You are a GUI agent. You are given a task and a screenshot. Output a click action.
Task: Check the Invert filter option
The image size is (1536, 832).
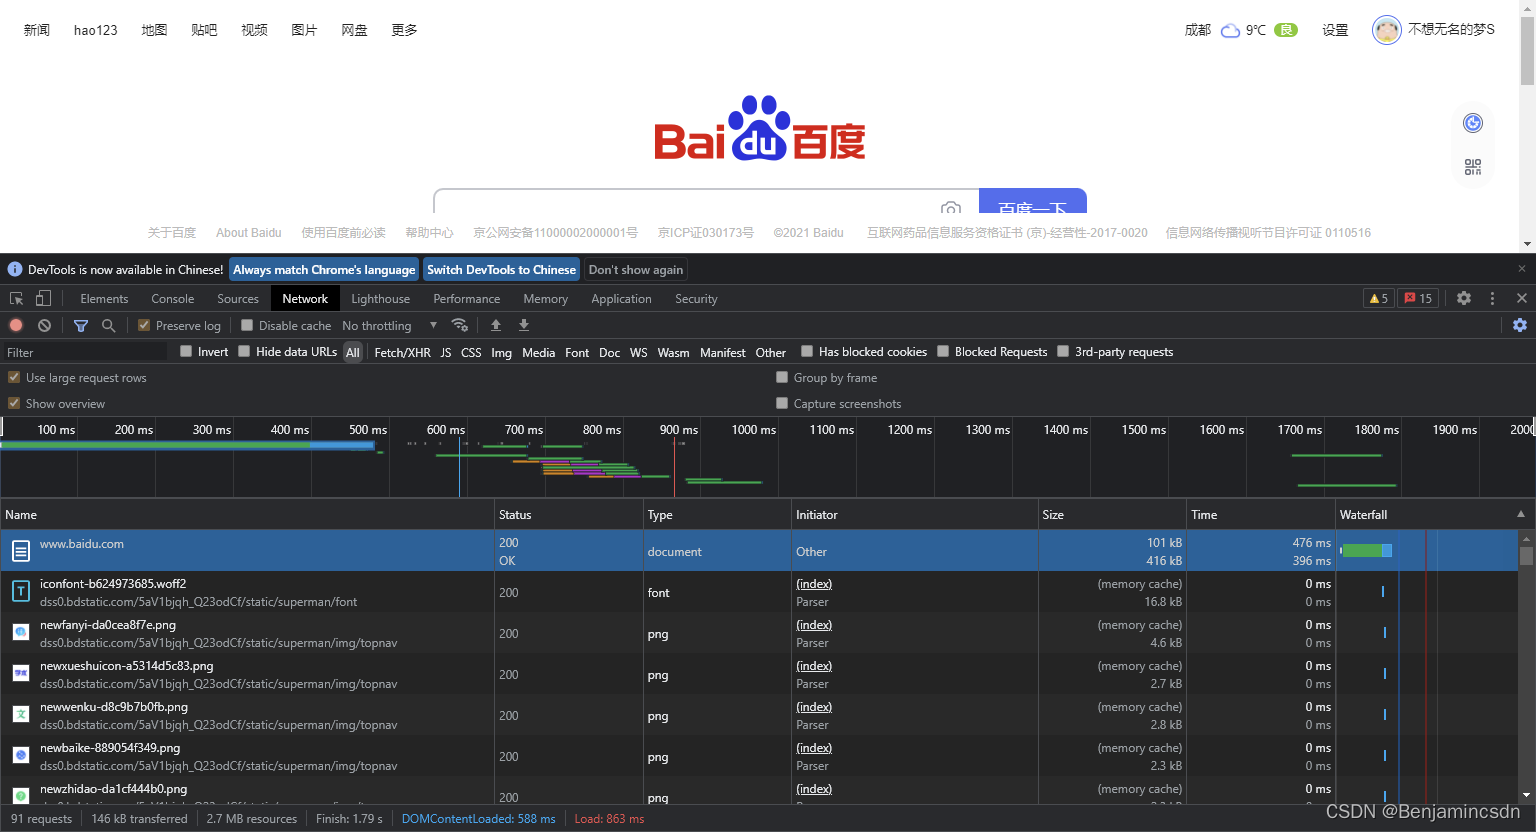pyautogui.click(x=186, y=351)
